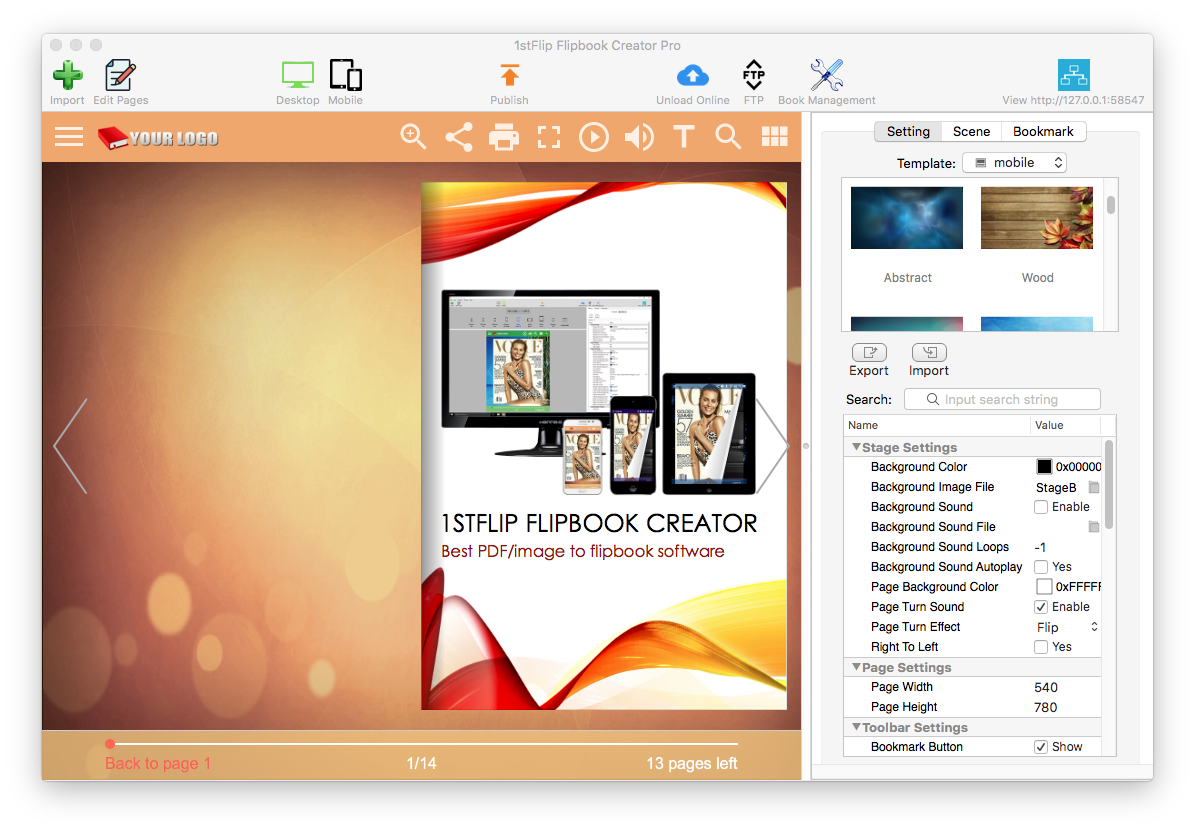The width and height of the screenshot is (1195, 831).
Task: Go to previous page with left arrow
Action: tap(71, 447)
